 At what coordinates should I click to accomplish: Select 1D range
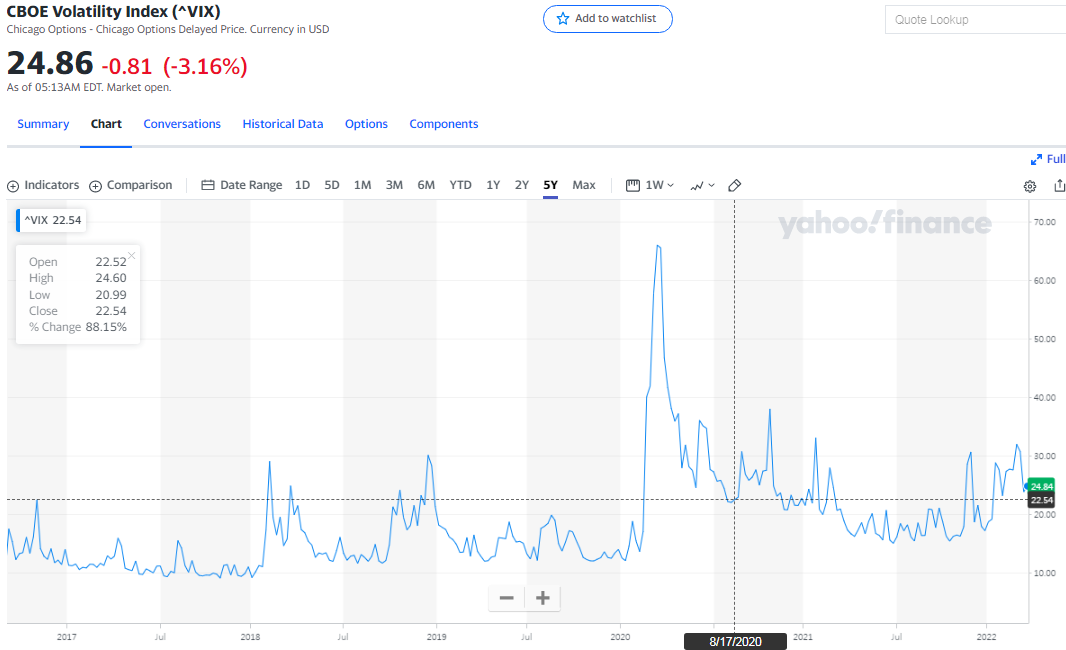coord(303,185)
